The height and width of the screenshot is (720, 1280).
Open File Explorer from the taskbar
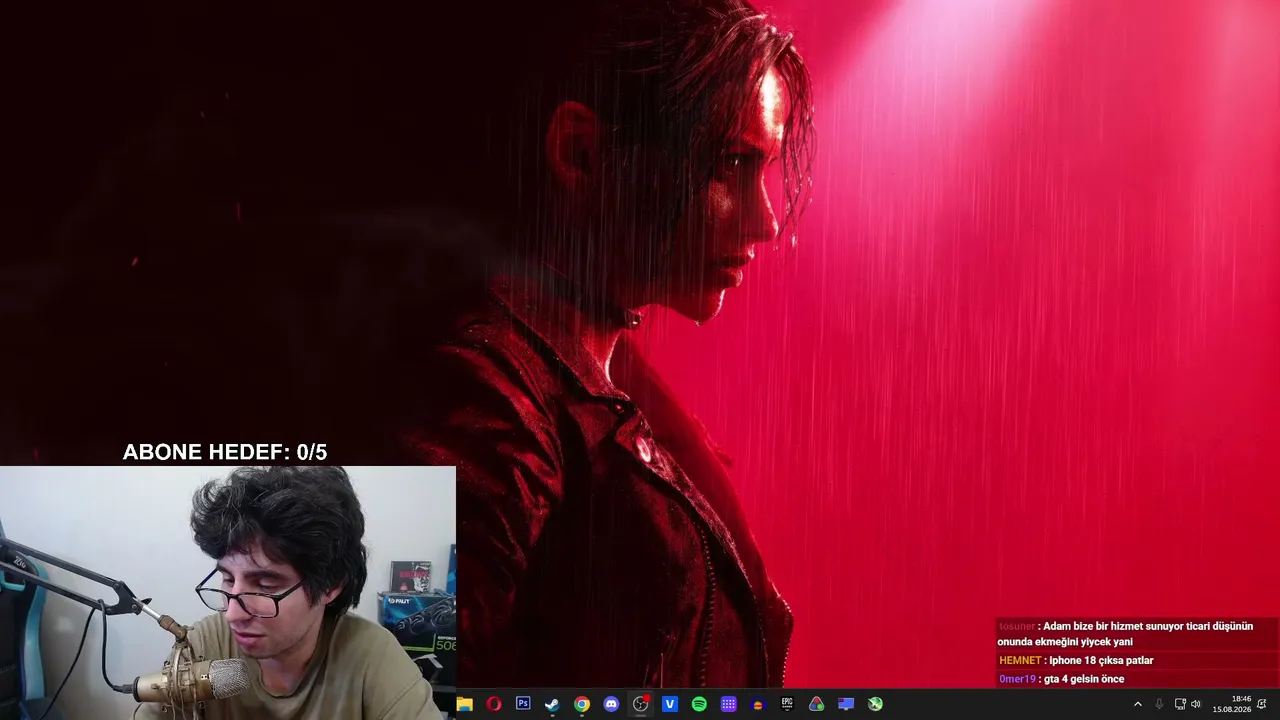(464, 704)
